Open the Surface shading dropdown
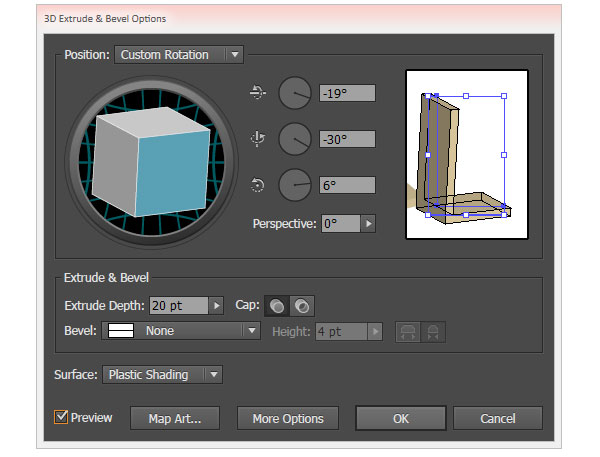600x457 pixels. point(162,374)
